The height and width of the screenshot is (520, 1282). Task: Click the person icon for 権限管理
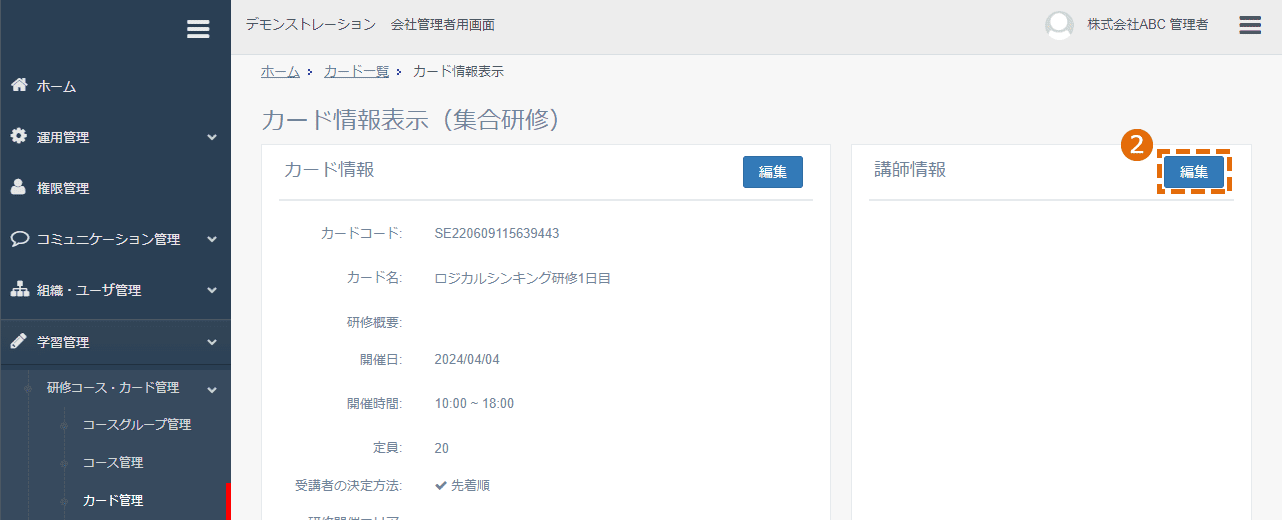[19, 187]
